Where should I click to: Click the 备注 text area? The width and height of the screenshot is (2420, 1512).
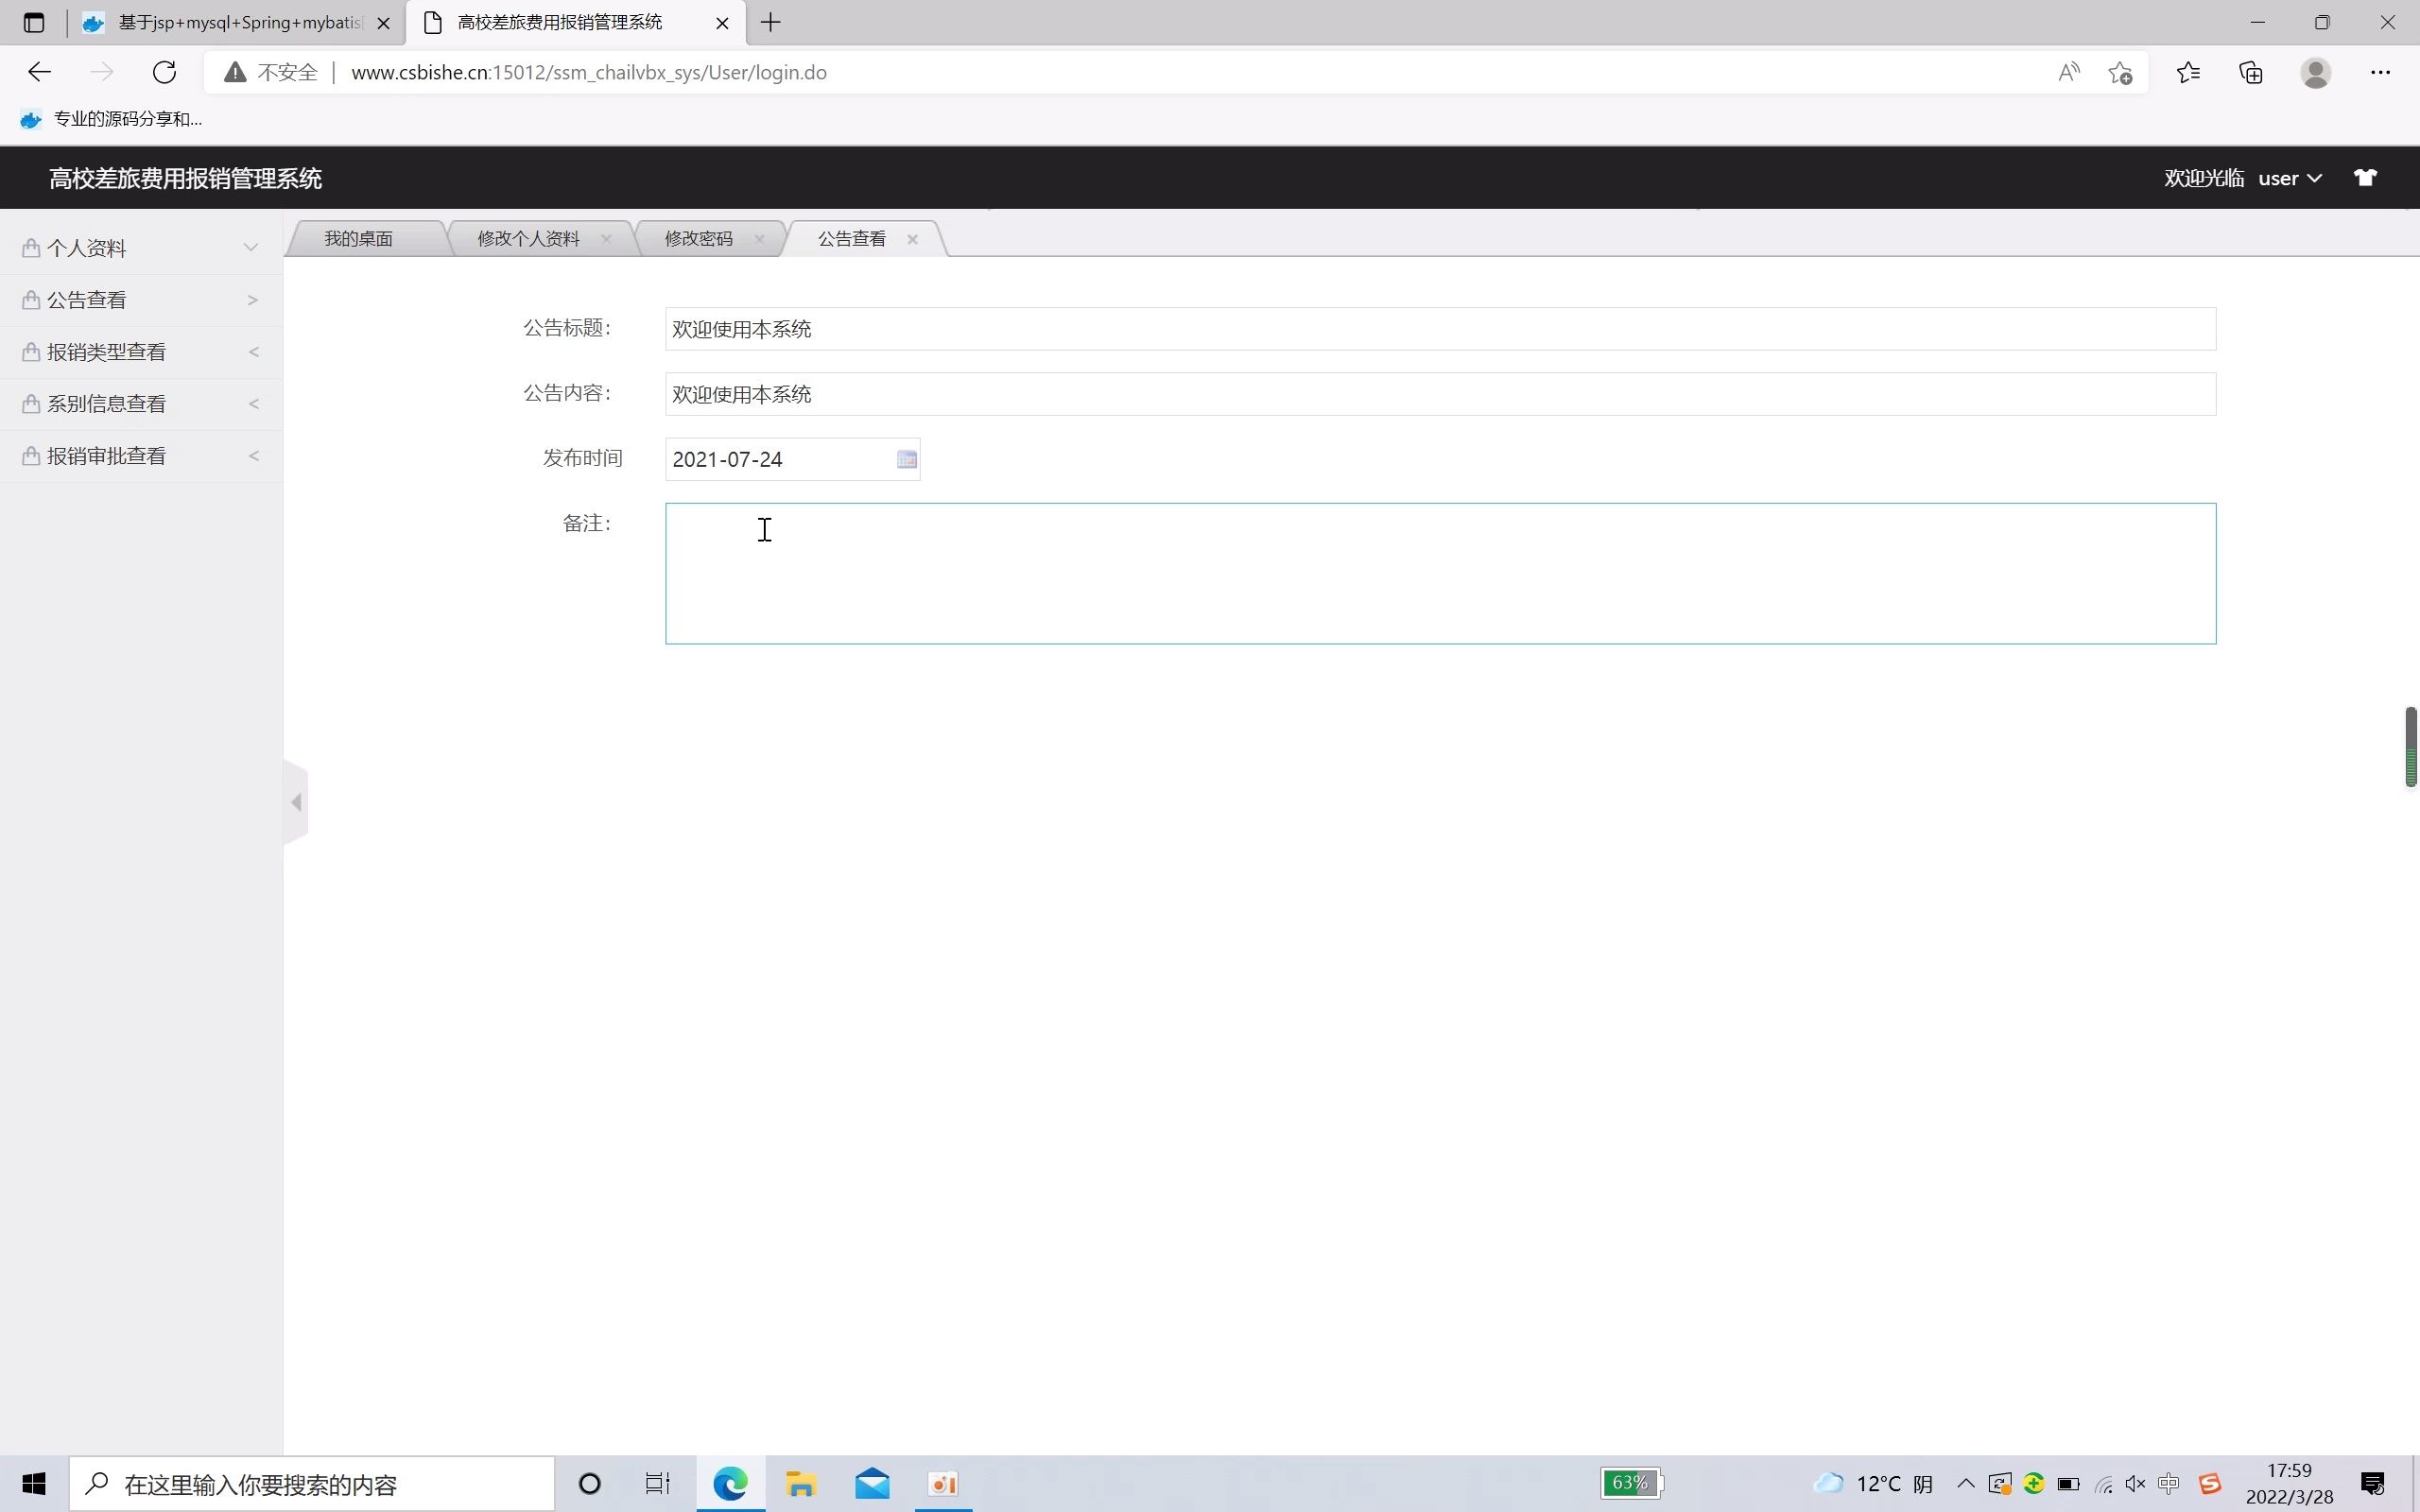click(x=1440, y=573)
